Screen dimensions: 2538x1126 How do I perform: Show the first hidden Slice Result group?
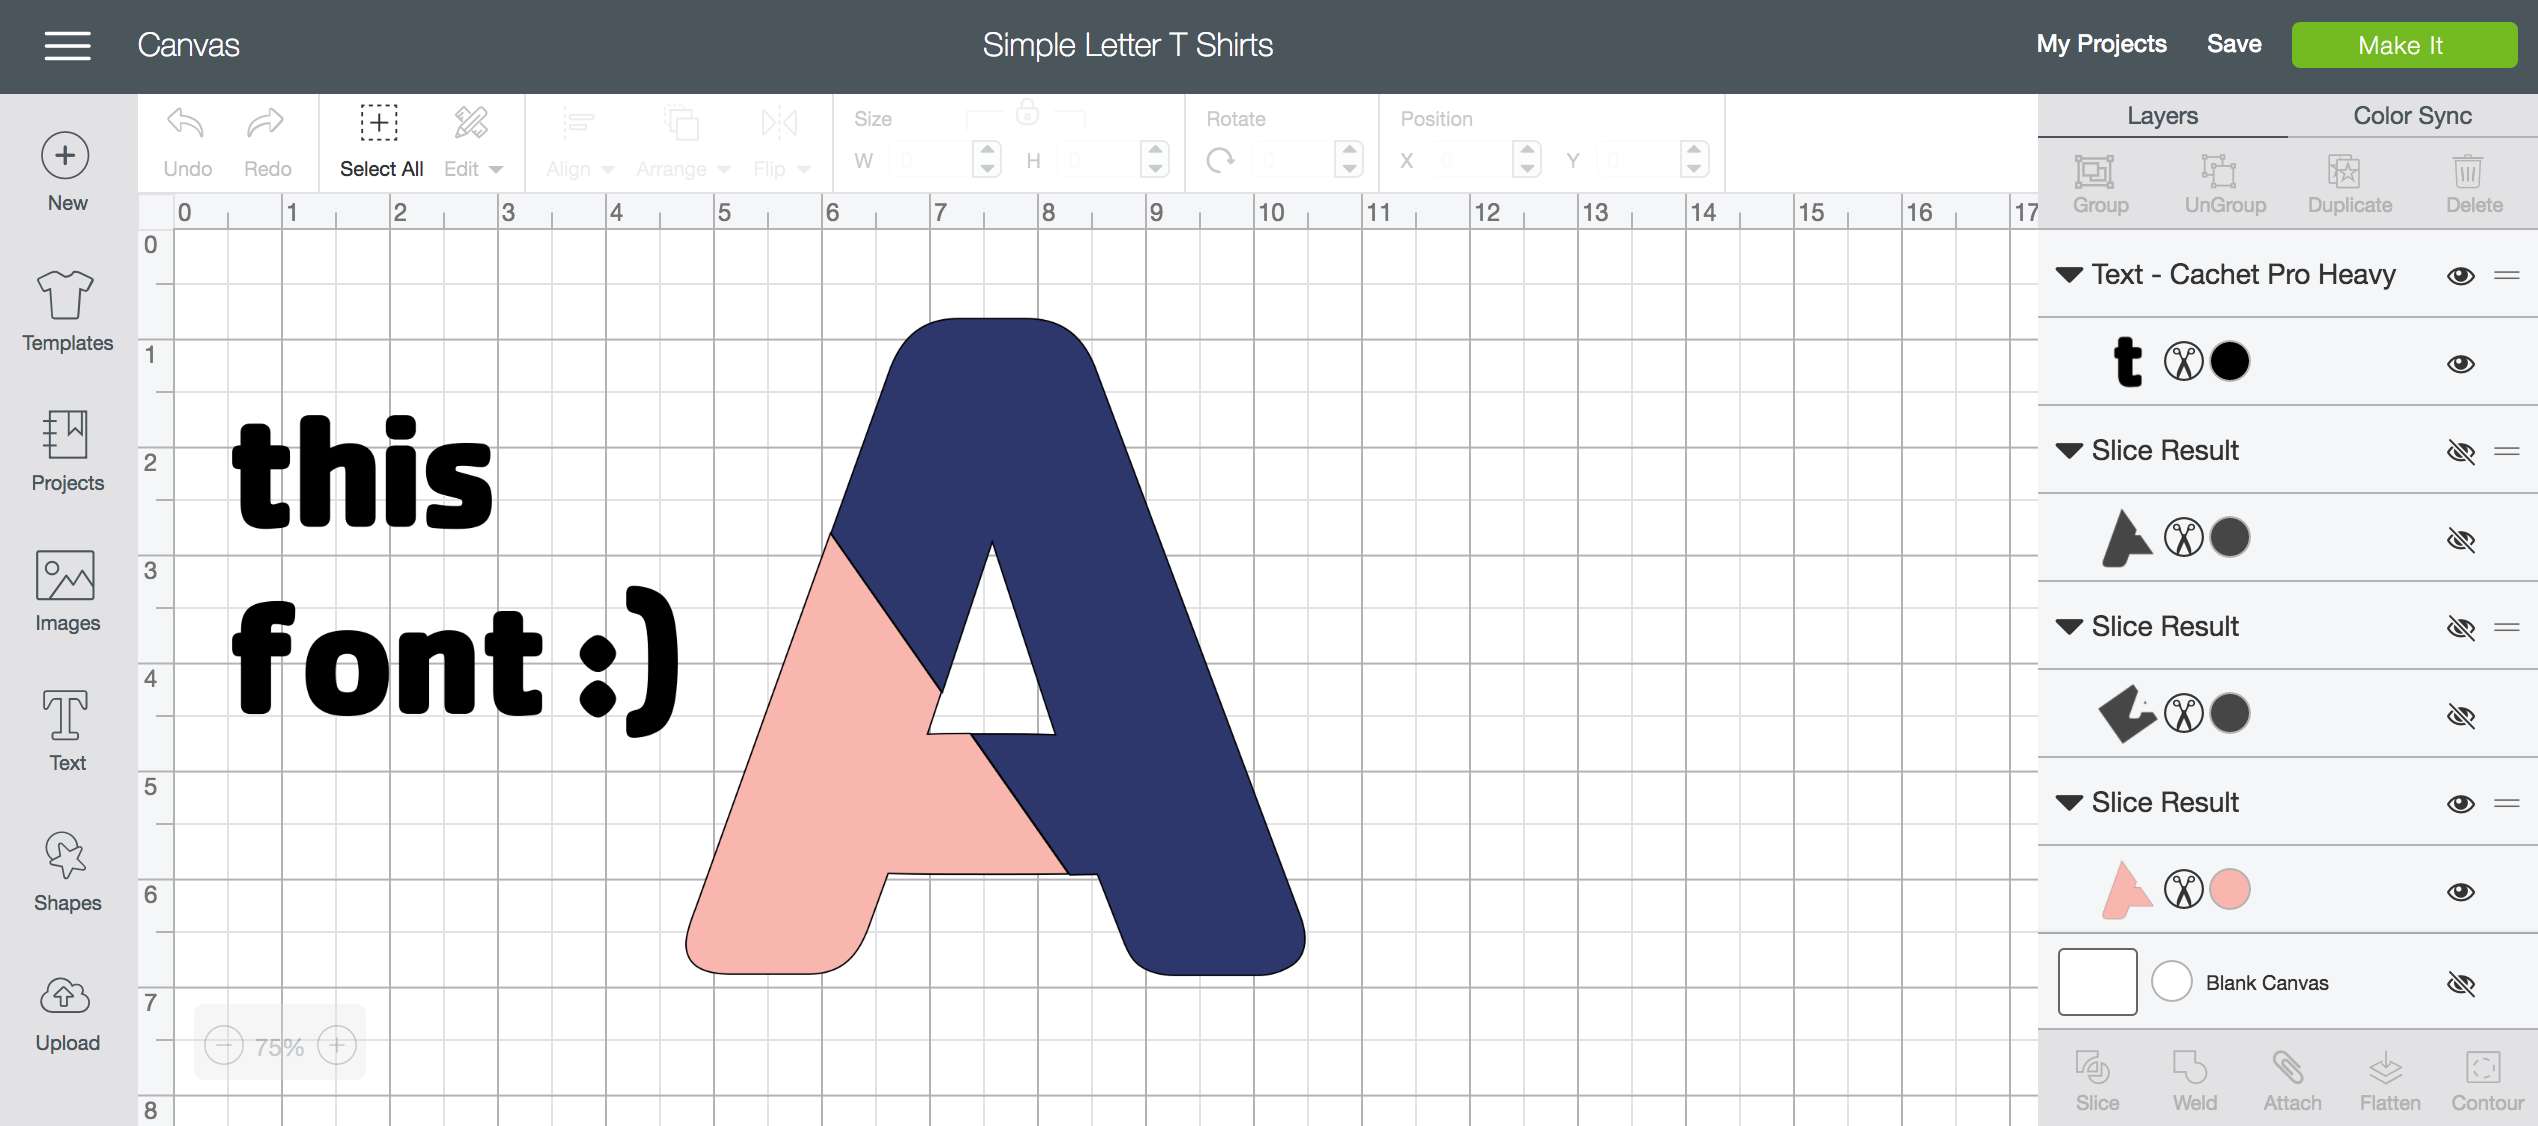point(2461,451)
